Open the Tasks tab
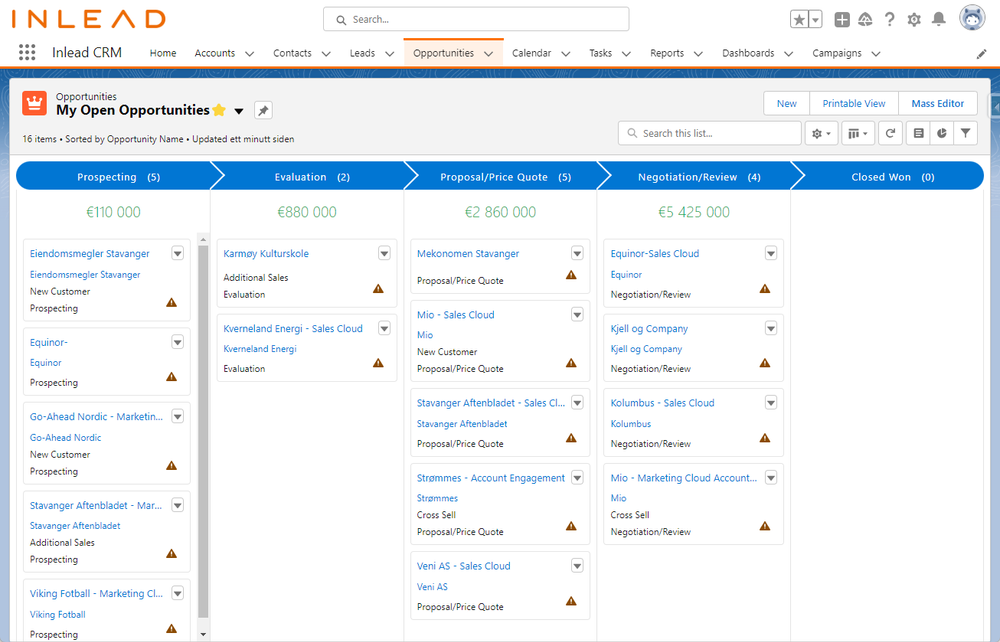This screenshot has width=1000, height=642. pos(600,53)
